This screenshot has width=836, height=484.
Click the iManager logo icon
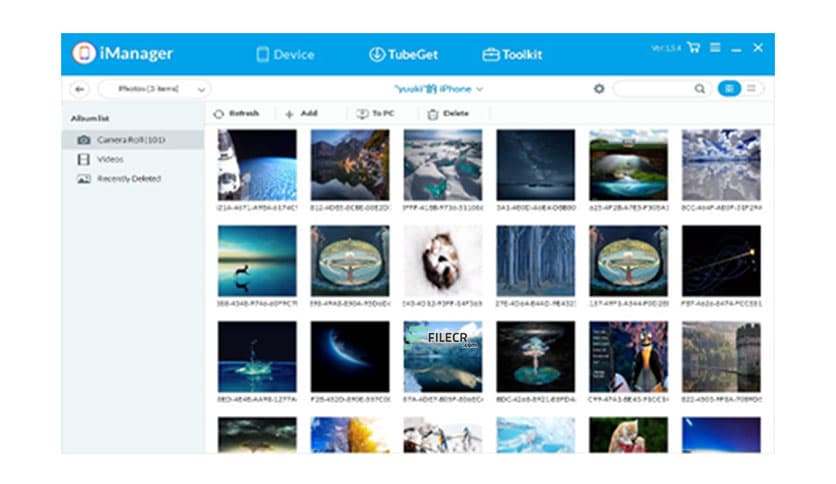pyautogui.click(x=84, y=53)
